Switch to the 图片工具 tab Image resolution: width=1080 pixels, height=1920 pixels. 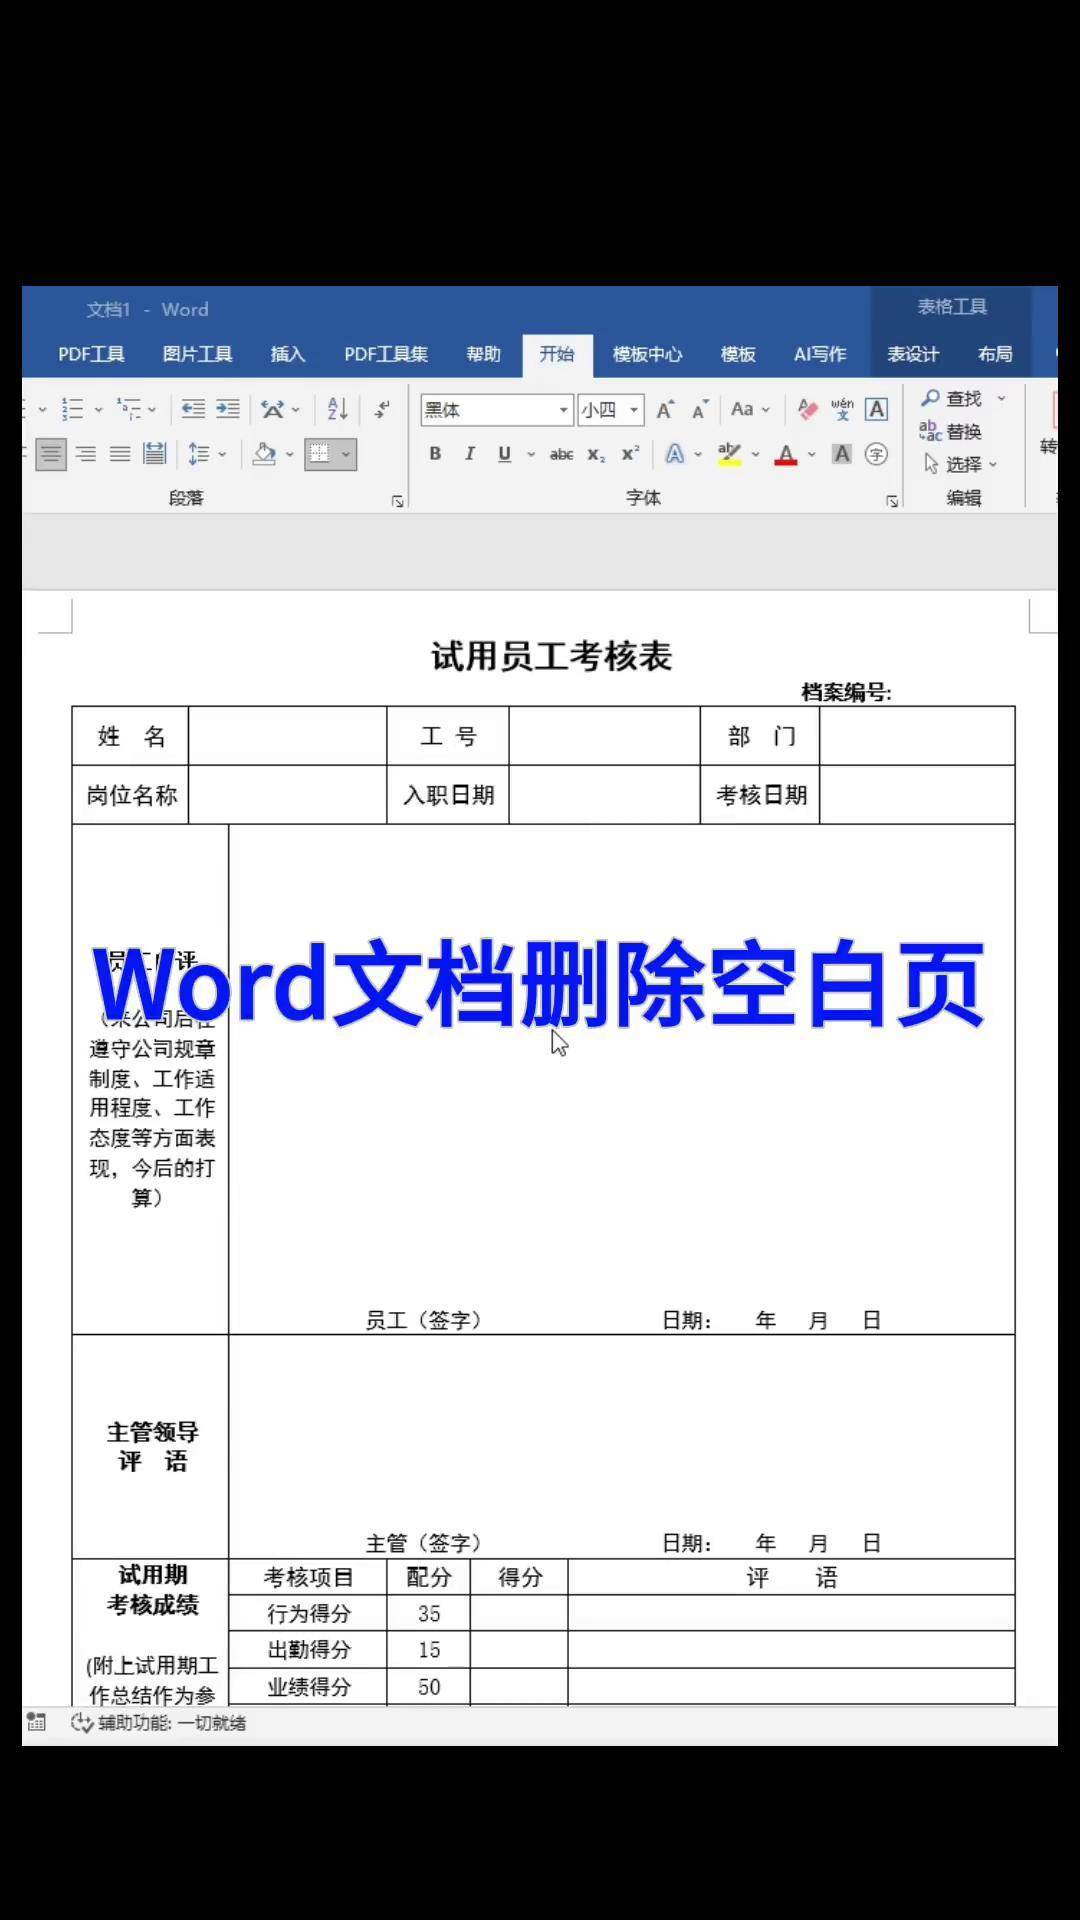pyautogui.click(x=197, y=354)
